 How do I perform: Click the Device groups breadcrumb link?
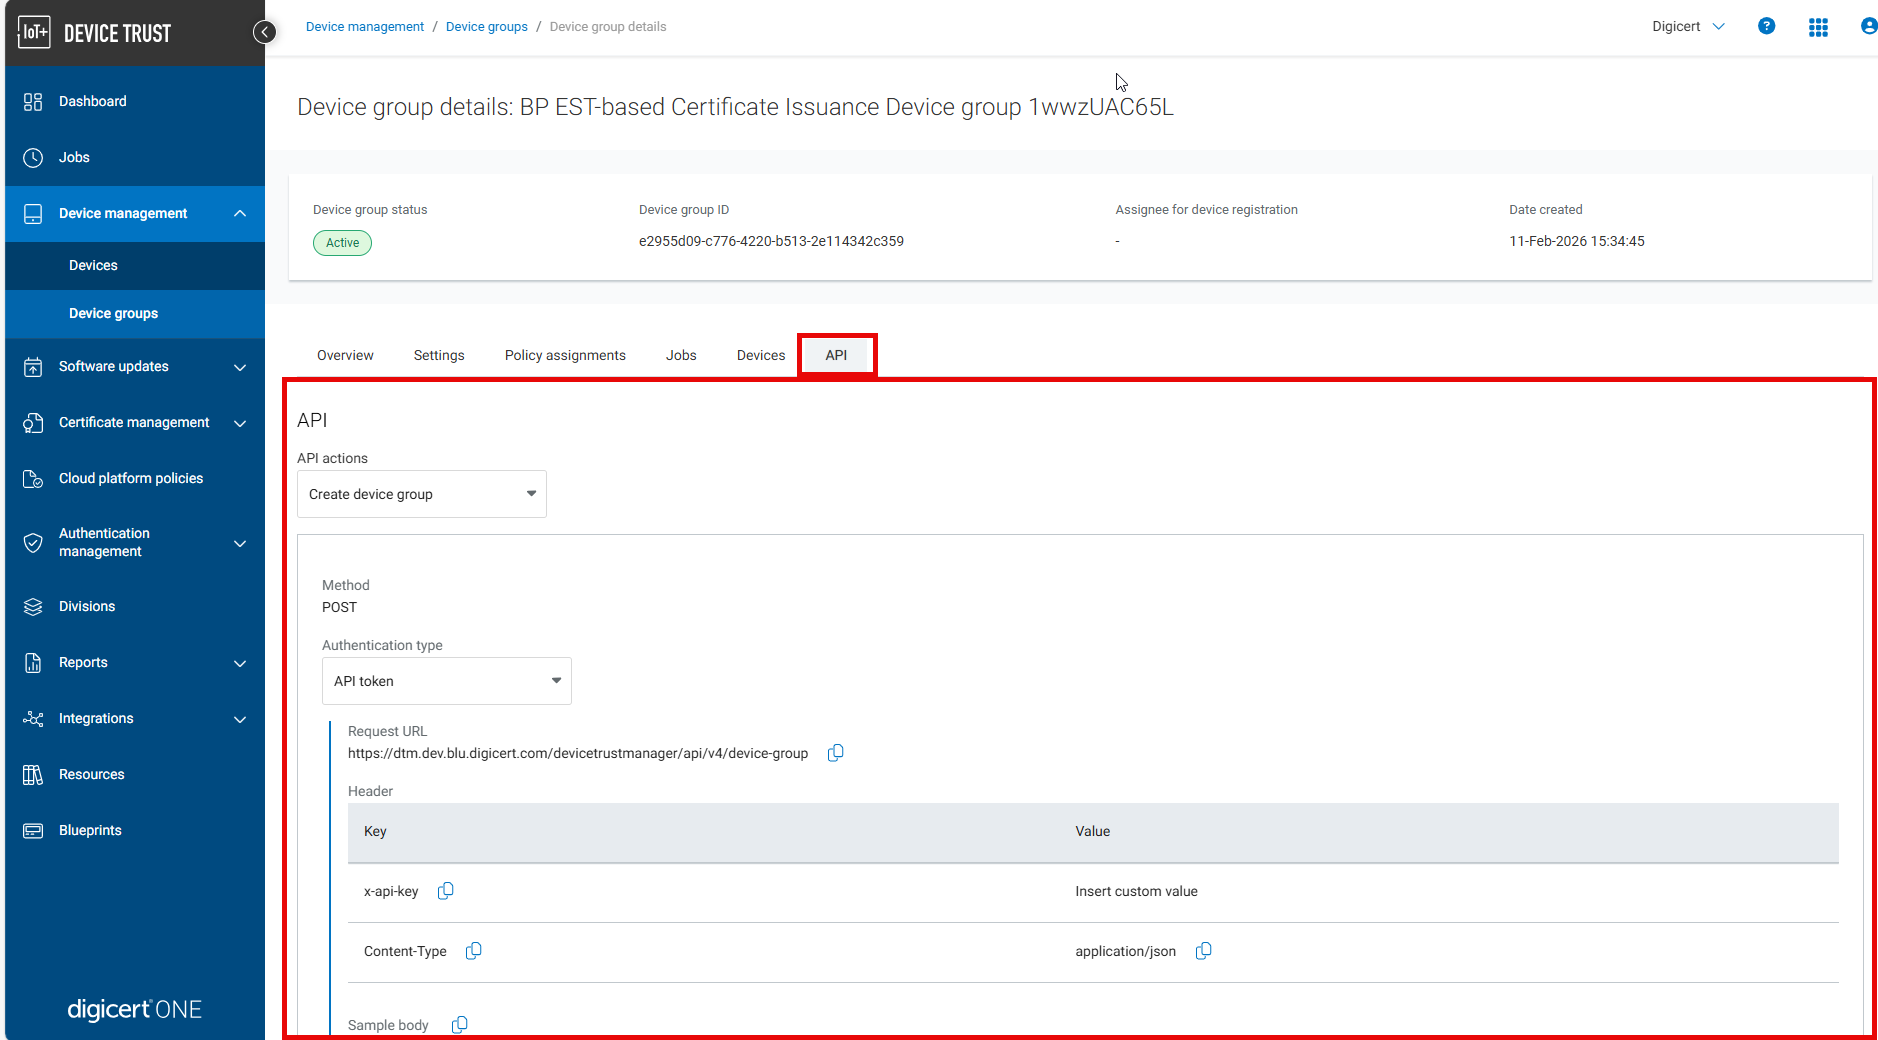486,27
